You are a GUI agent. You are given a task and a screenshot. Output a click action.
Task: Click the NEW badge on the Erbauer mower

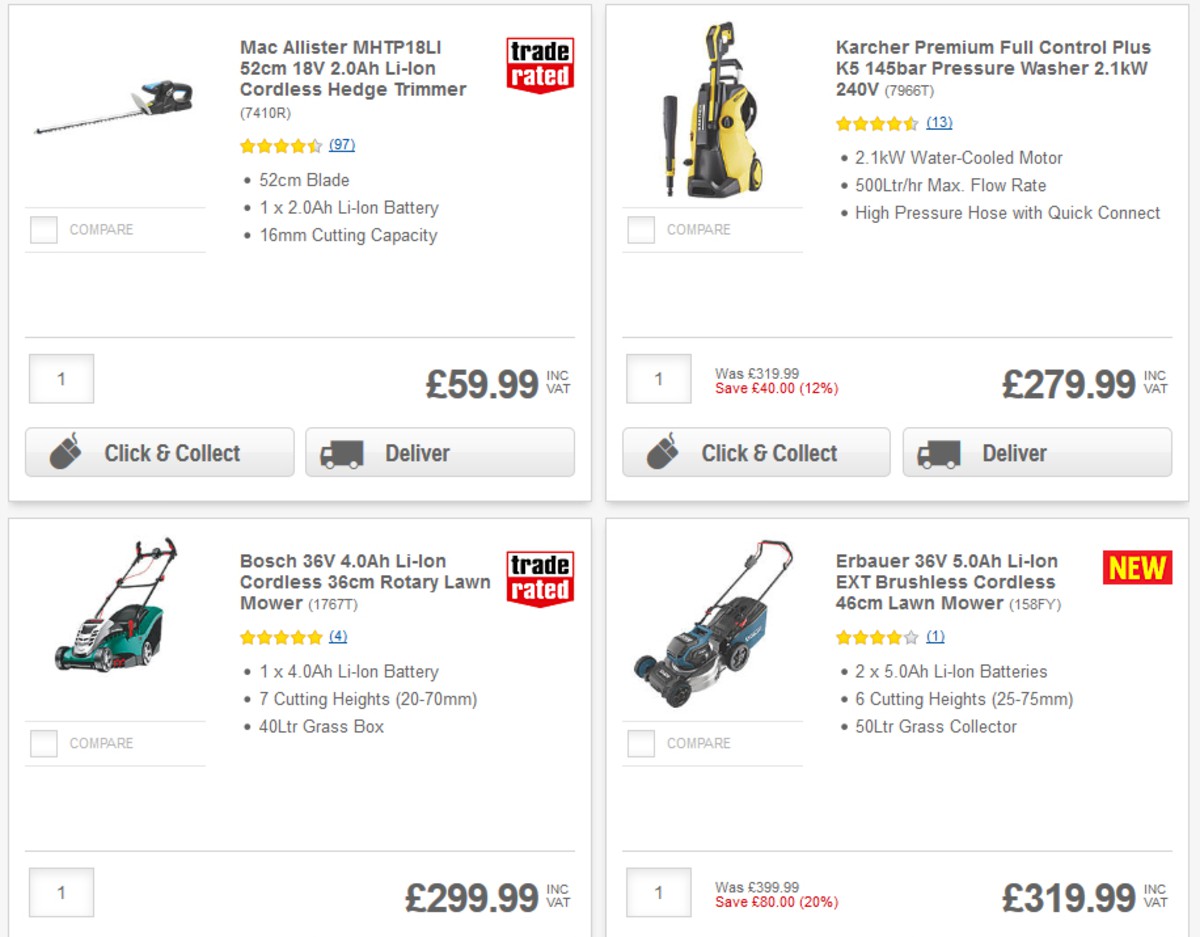click(1136, 567)
